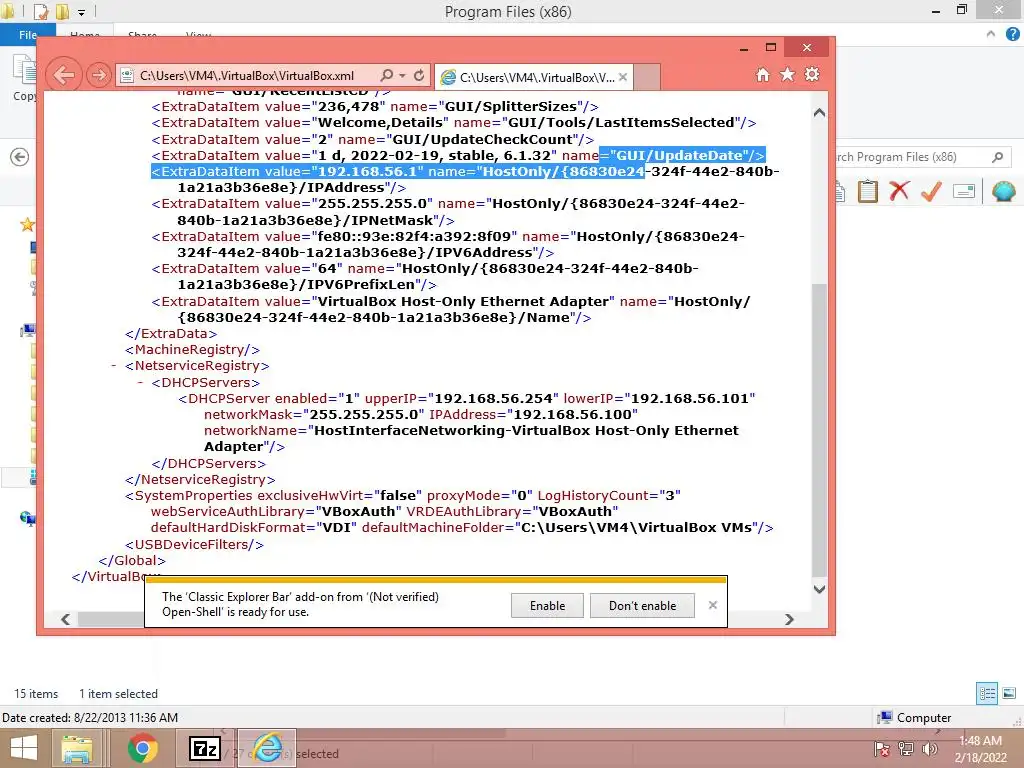Screen dimensions: 1024x768
Task: Click the IE vertical scrollbar thumb
Action: click(x=820, y=429)
